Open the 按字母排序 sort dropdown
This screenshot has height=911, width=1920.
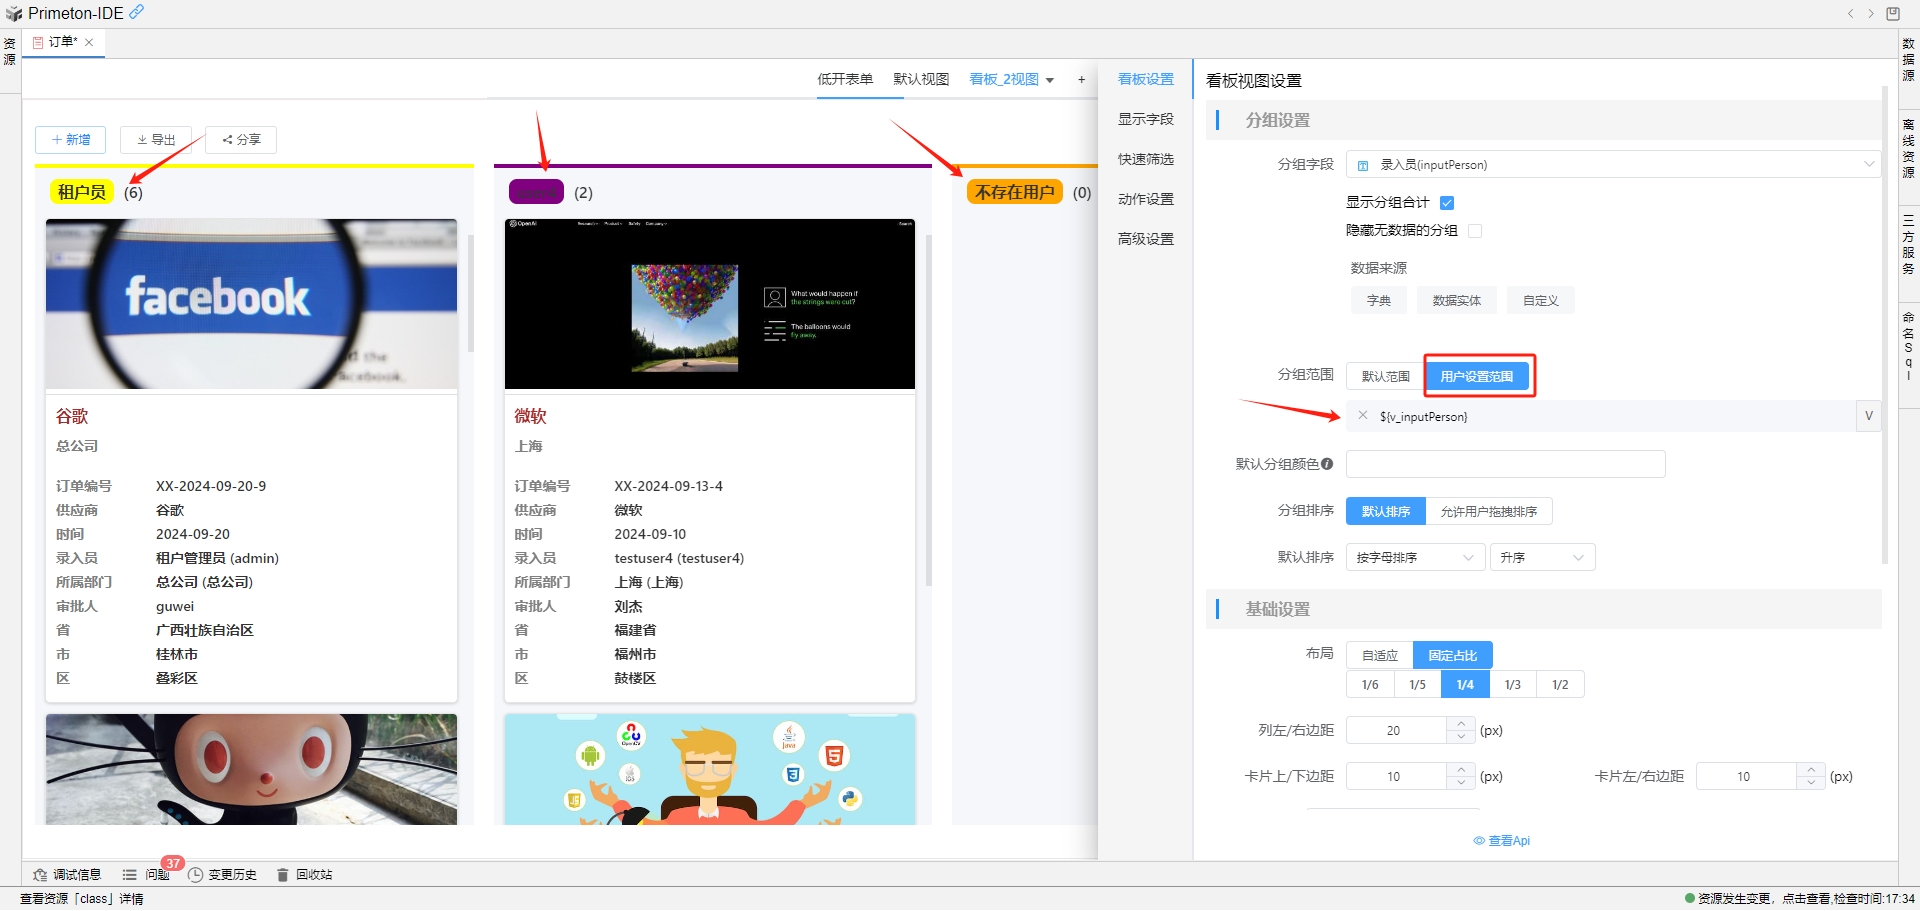click(x=1414, y=558)
